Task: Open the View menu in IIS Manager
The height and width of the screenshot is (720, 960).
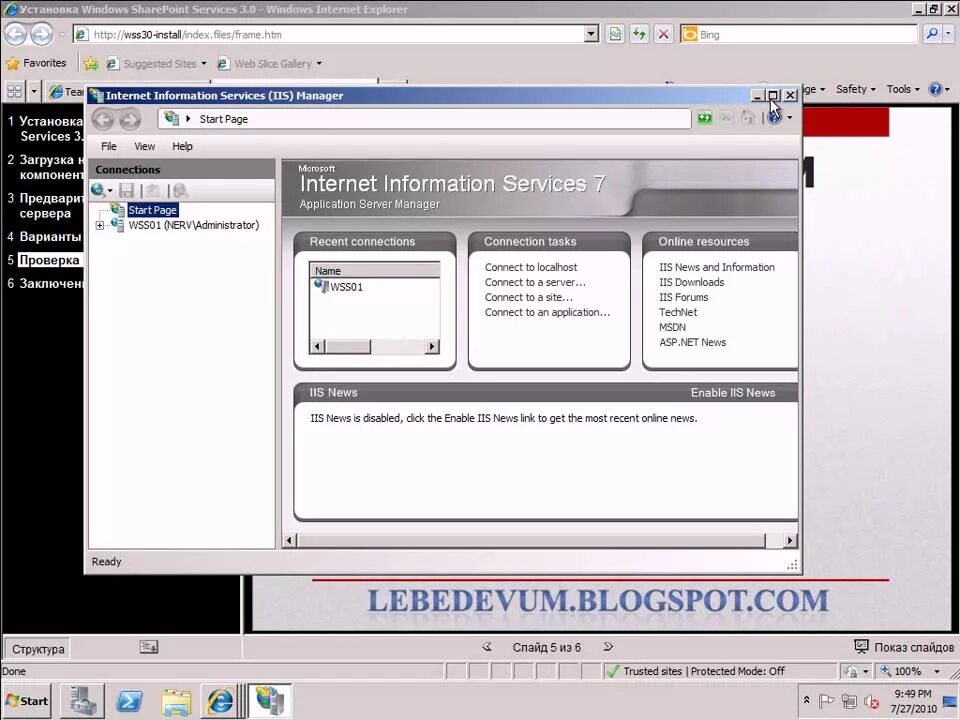Action: pos(144,146)
